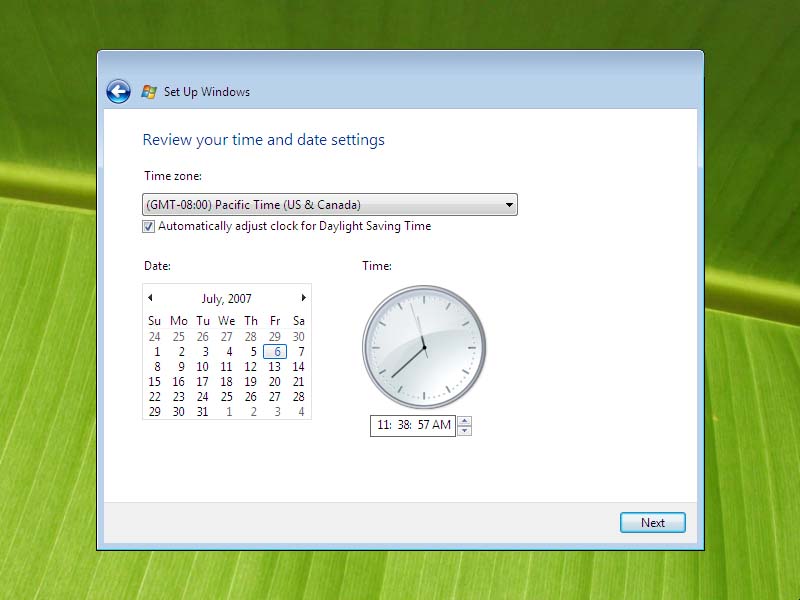Image resolution: width=800 pixels, height=600 pixels.
Task: Select July 23 in the calendar
Action: point(179,397)
